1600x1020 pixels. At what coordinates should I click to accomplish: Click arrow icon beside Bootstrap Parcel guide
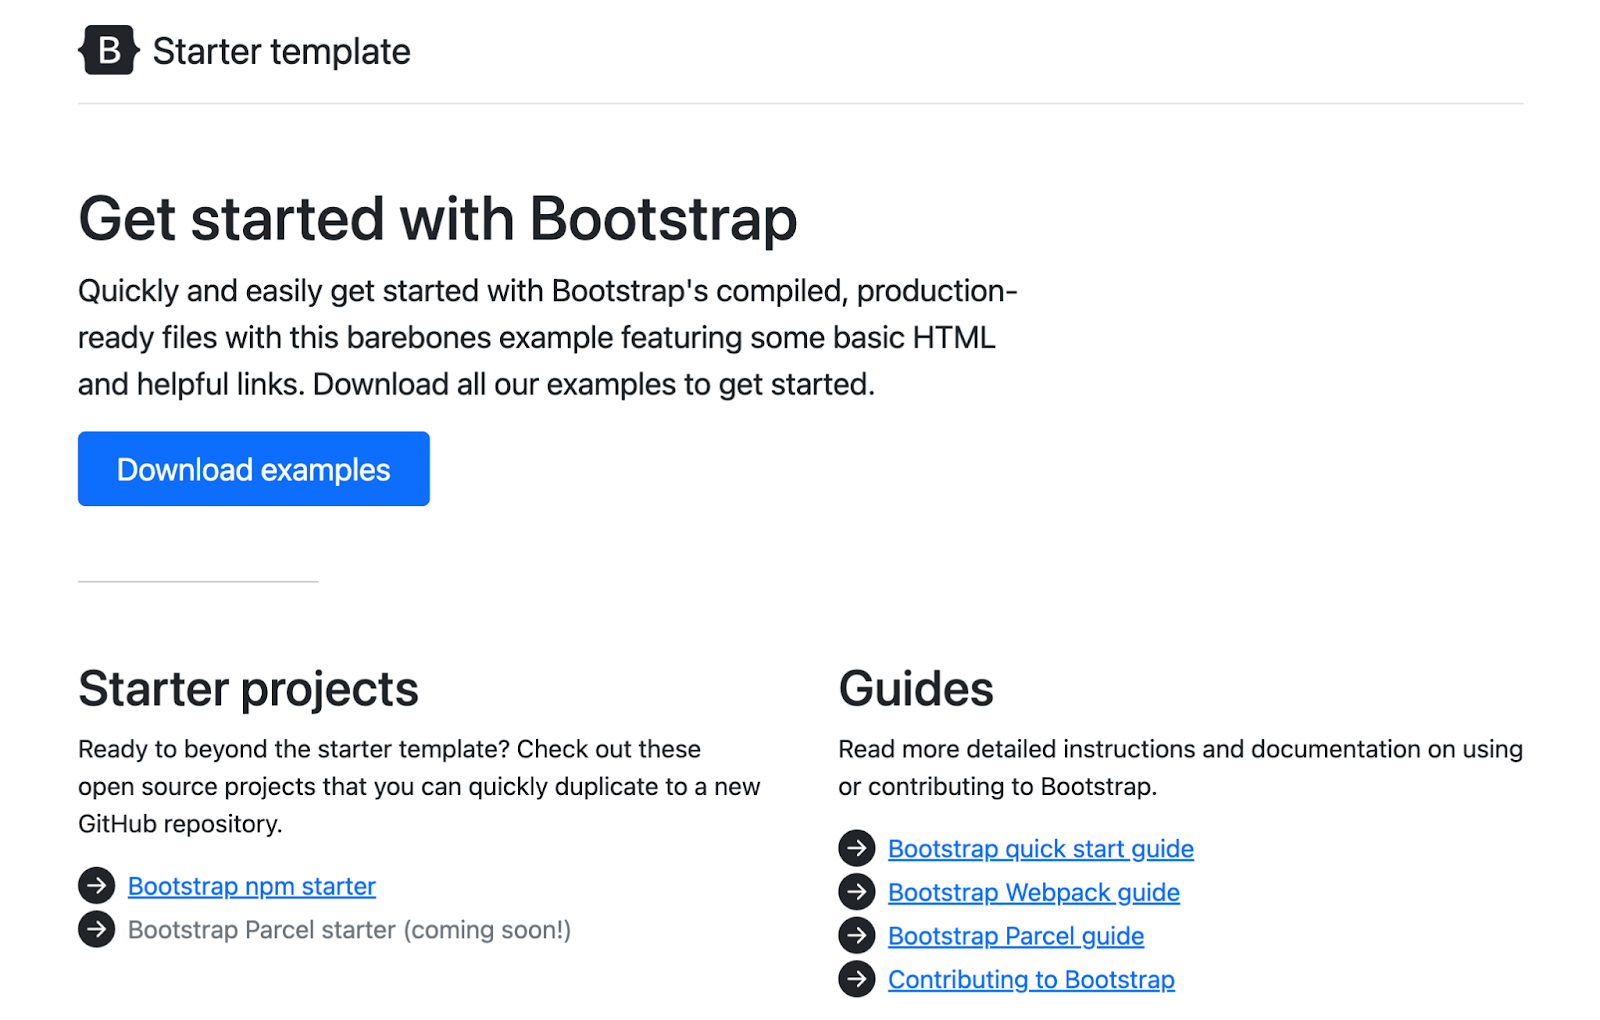click(857, 935)
